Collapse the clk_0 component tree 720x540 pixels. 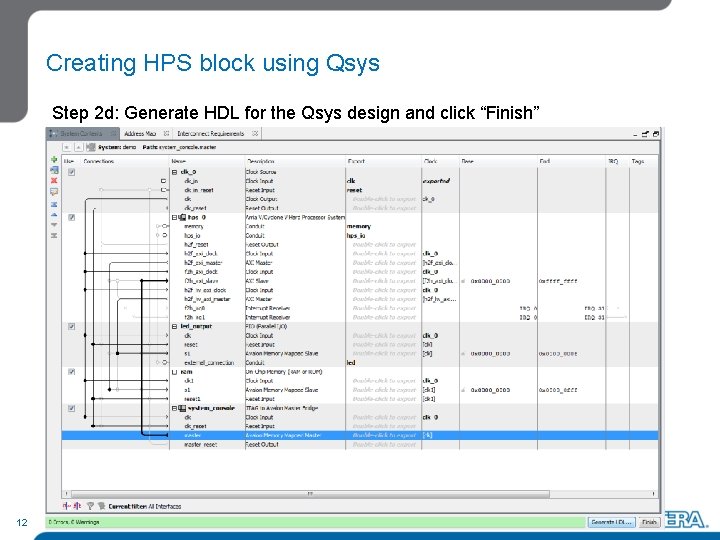(174, 172)
